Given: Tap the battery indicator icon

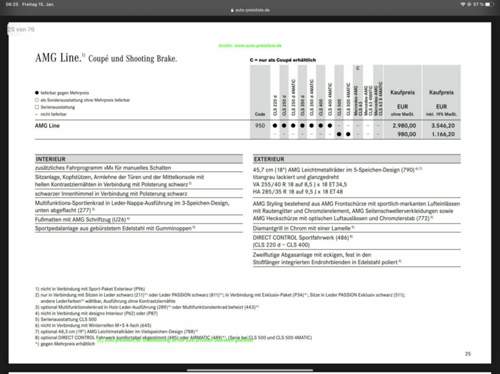Looking at the screenshot, I should point(488,4).
